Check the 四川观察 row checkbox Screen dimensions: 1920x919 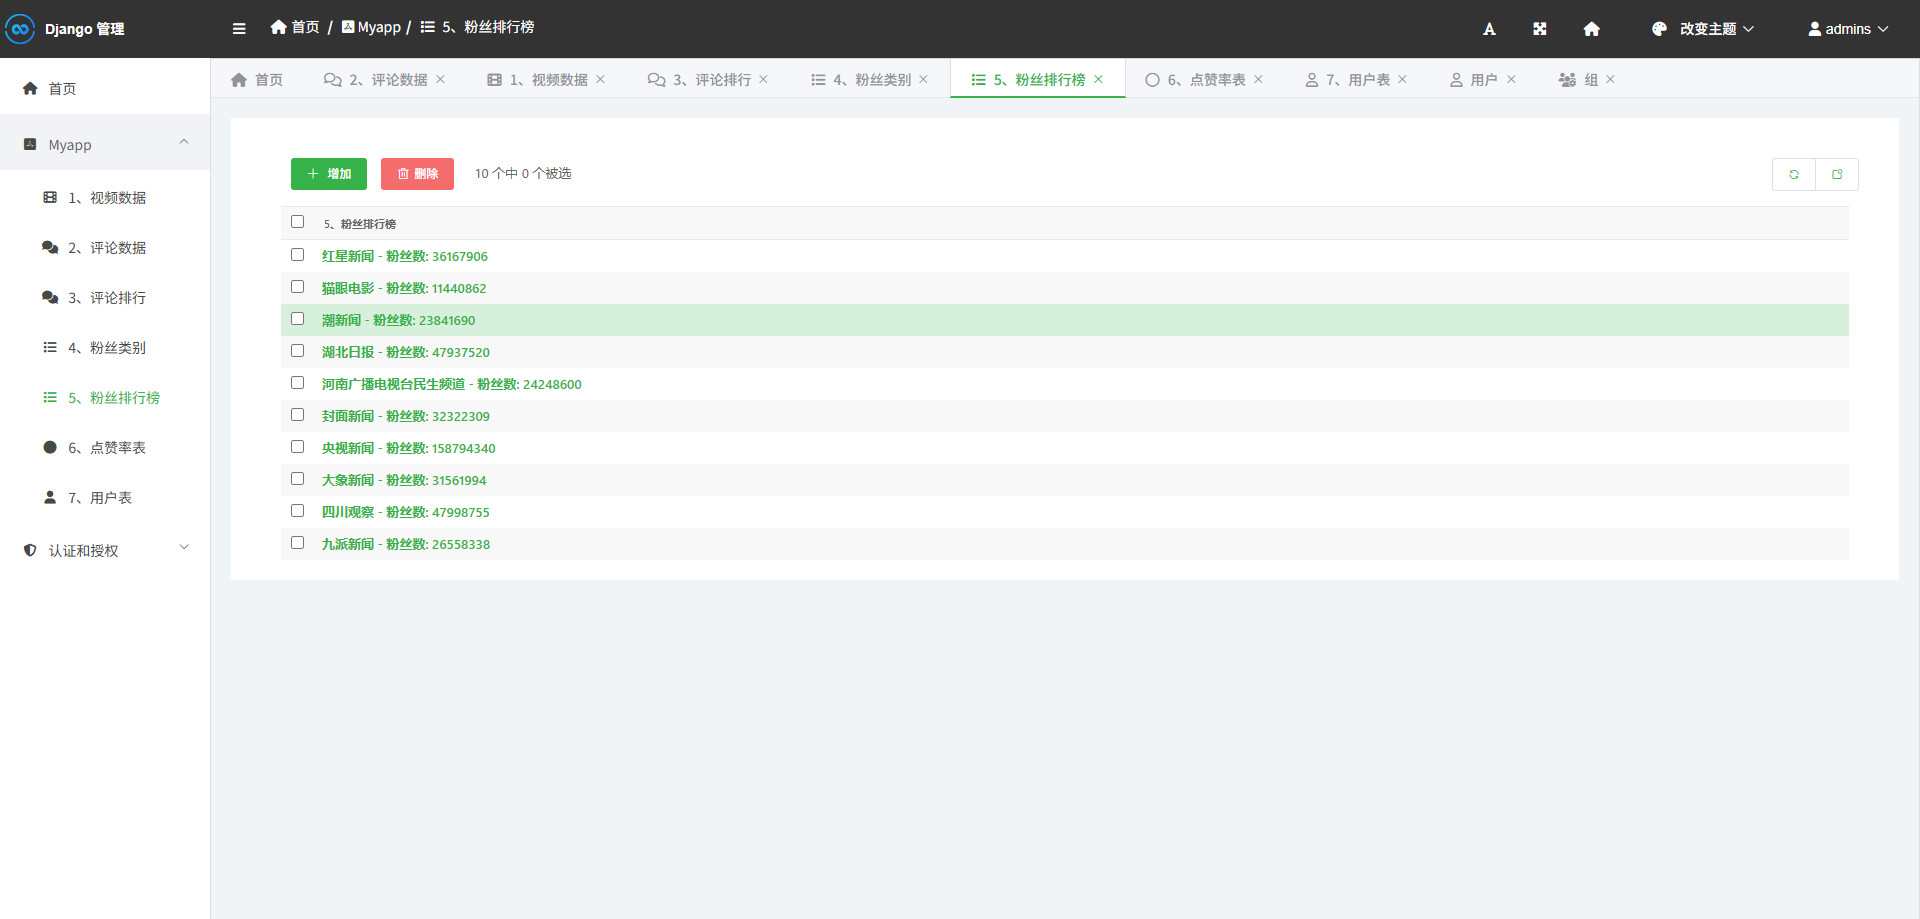[x=297, y=511]
